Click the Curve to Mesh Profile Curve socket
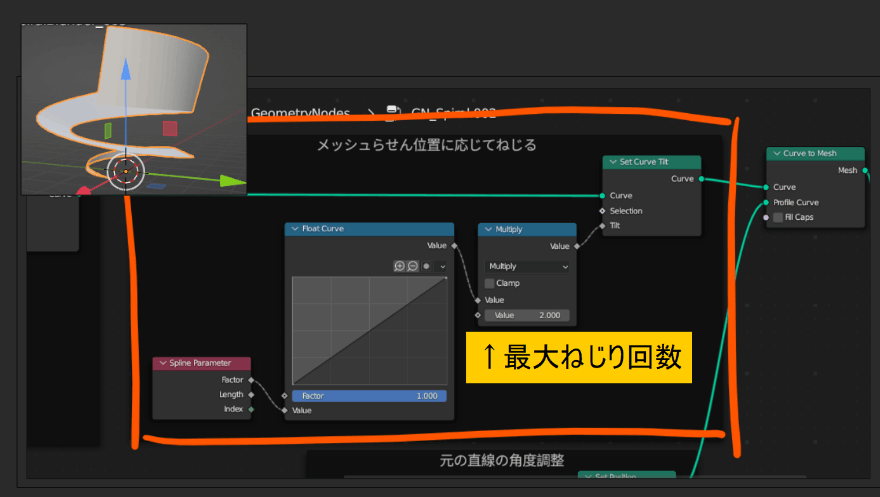The height and width of the screenshot is (497, 880). pyautogui.click(x=766, y=203)
